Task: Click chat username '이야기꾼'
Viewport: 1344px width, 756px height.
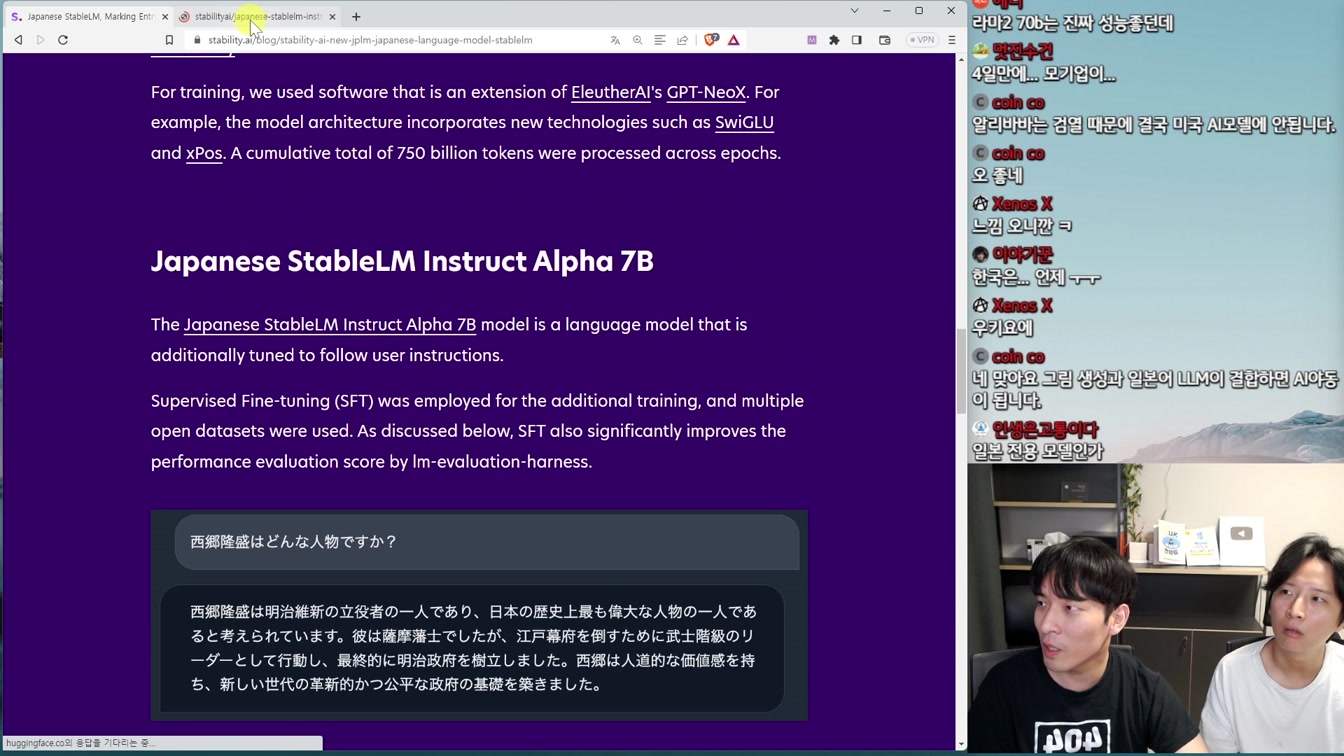Action: tap(1022, 255)
